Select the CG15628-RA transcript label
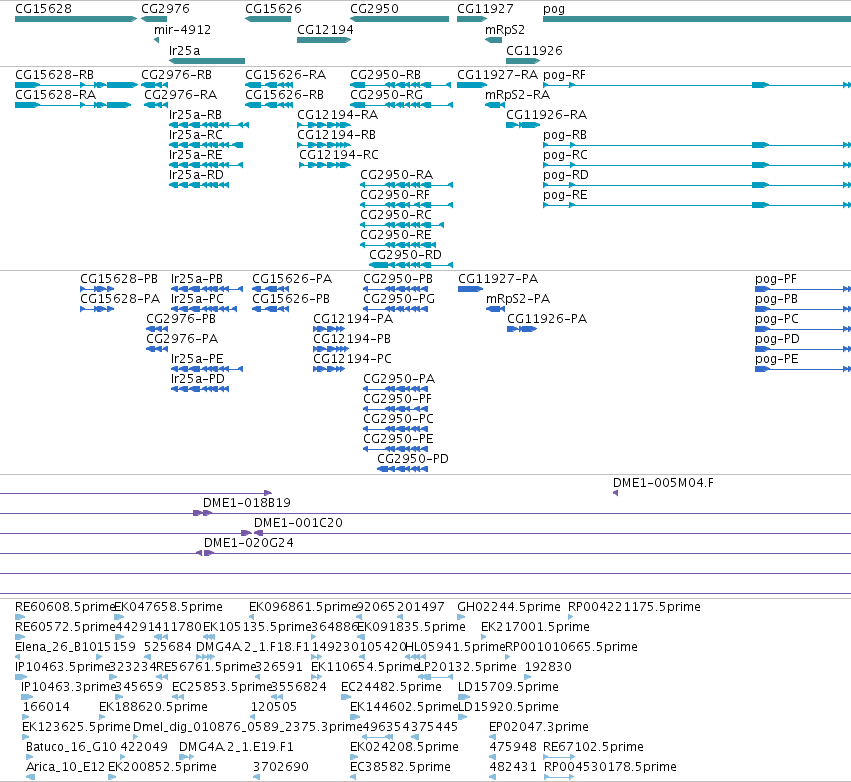Image resolution: width=851 pixels, height=782 pixels. pos(55,95)
